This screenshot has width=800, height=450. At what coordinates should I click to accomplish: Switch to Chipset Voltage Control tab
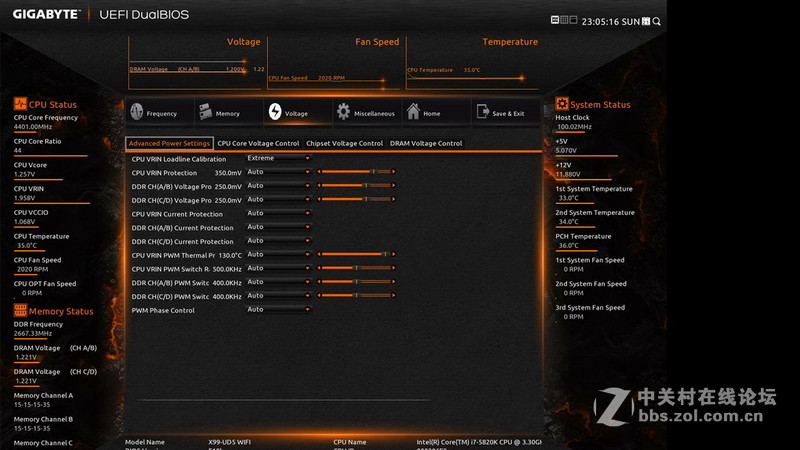[x=344, y=143]
